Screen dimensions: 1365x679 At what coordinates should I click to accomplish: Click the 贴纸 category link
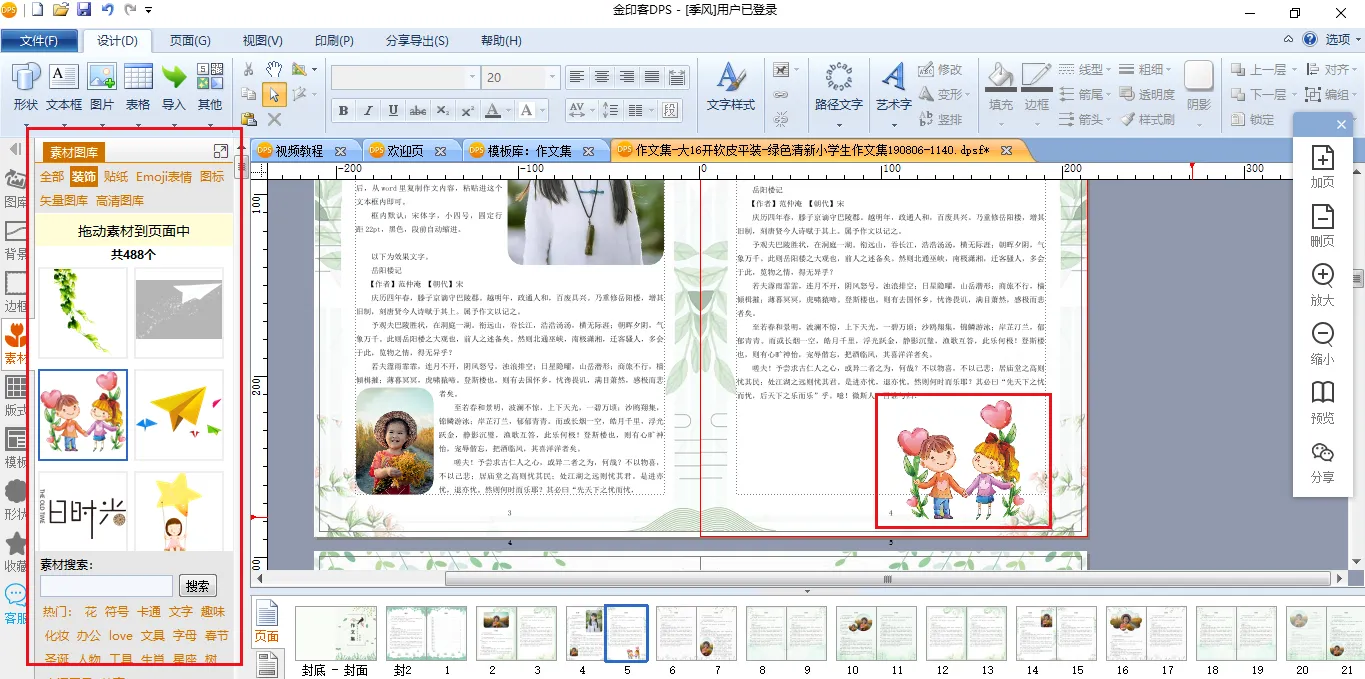(116, 177)
